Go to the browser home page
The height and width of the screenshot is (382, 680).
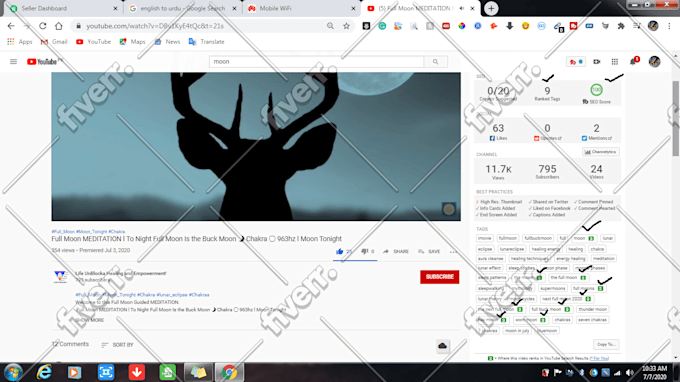click(59, 26)
